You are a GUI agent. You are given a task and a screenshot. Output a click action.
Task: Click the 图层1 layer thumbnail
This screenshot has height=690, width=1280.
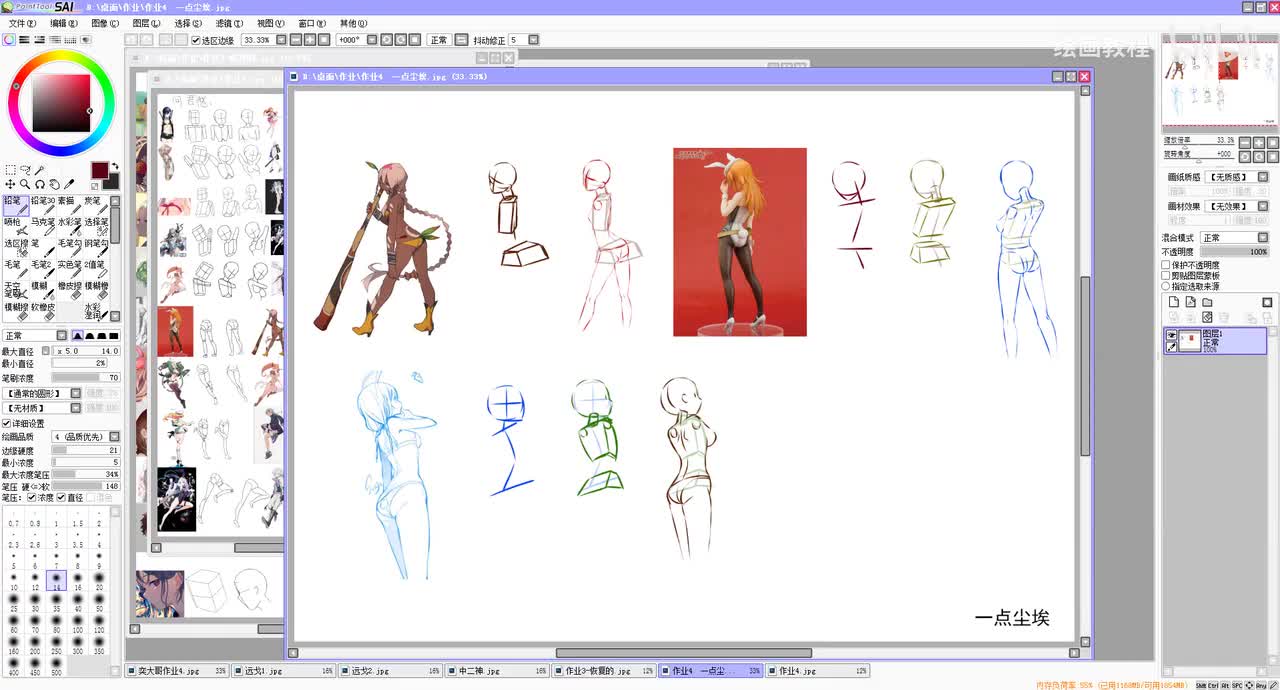click(x=1189, y=340)
